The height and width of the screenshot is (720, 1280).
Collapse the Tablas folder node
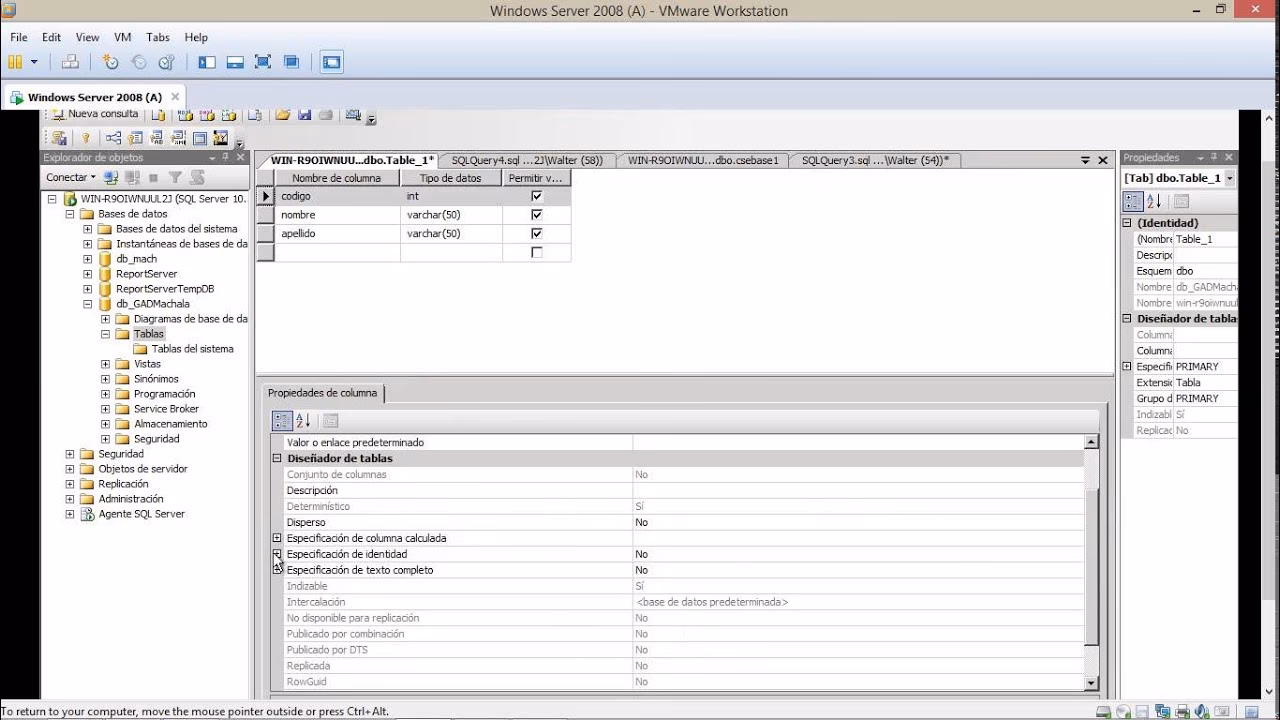pos(106,334)
